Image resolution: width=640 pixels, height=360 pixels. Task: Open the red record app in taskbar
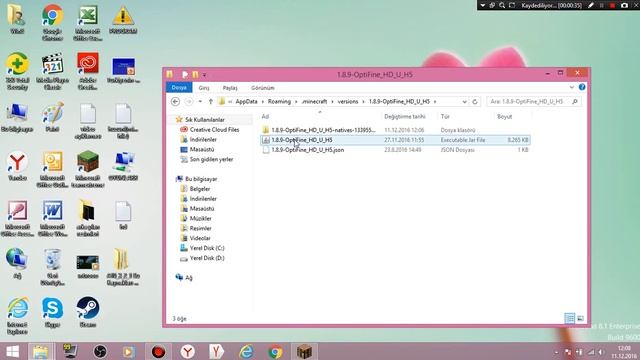click(158, 351)
